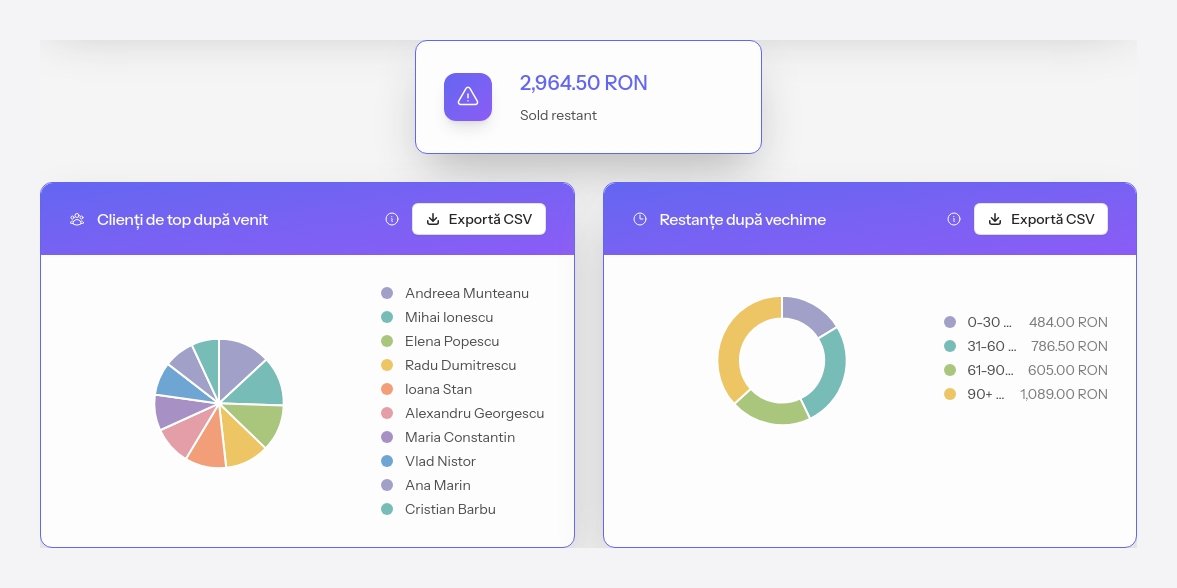Click the 484.00 RON aging amount
The image size is (1177, 588).
1068,322
